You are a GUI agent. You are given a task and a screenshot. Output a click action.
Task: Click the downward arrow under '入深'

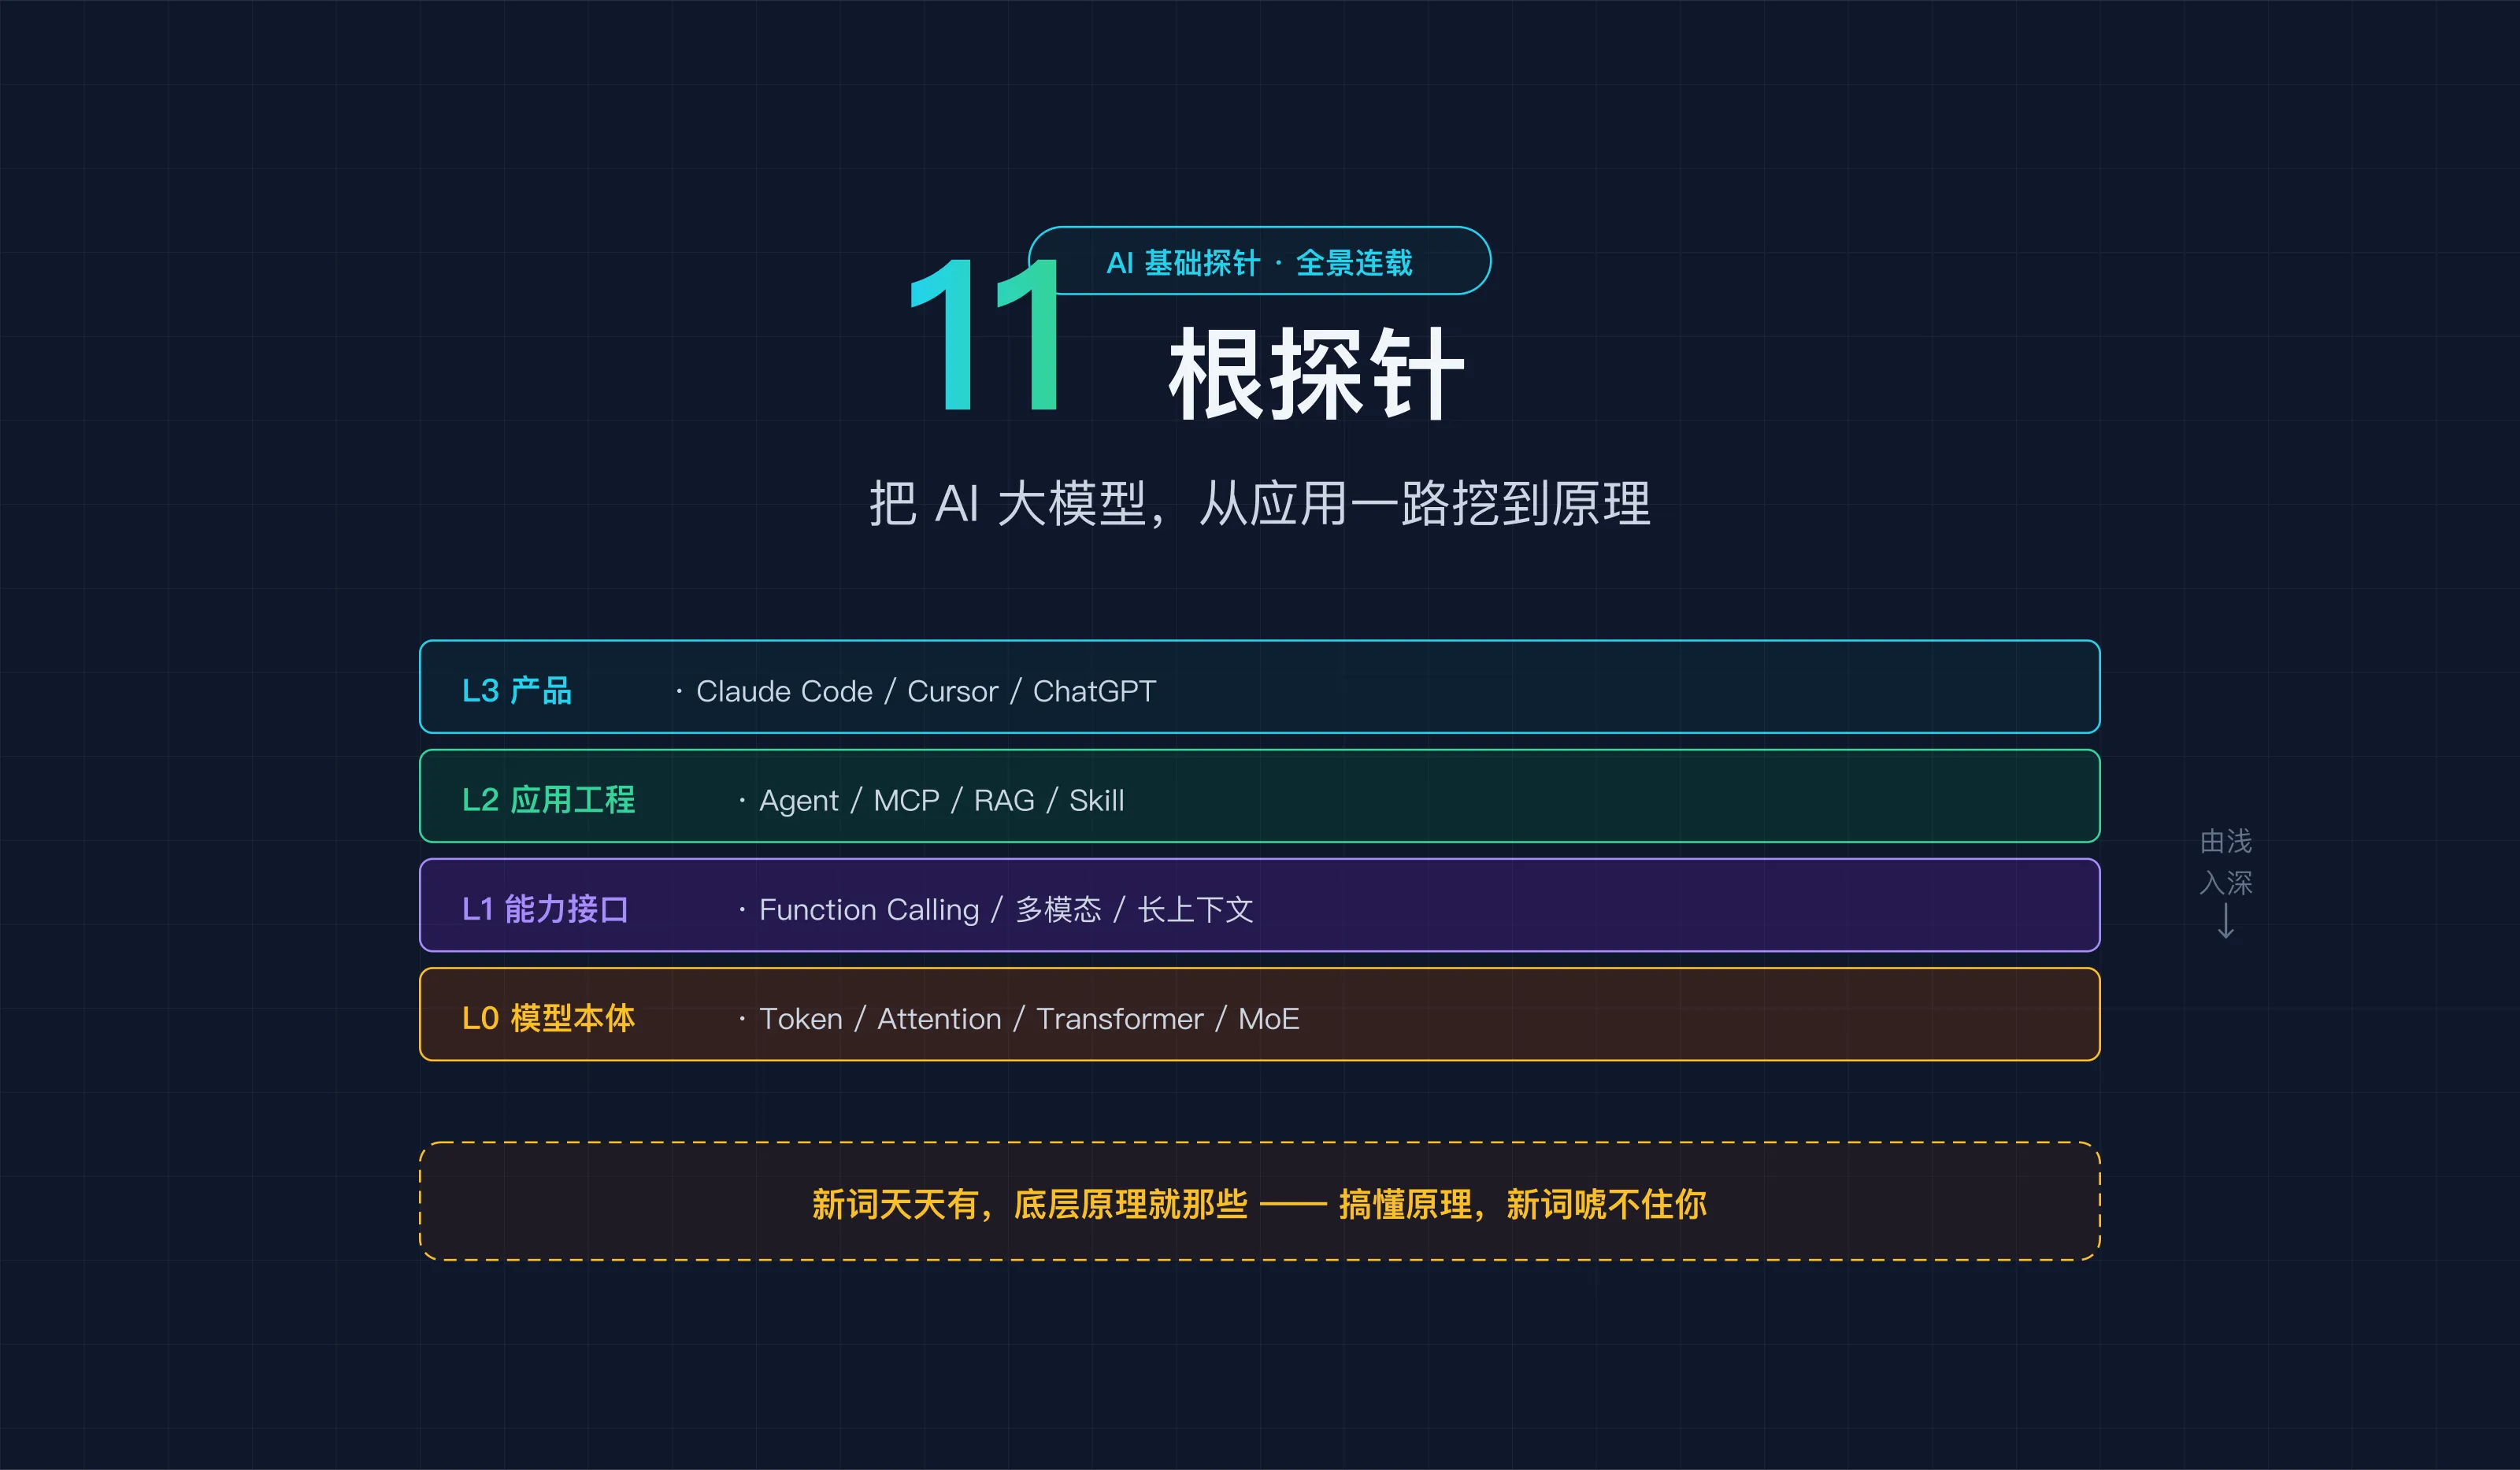2226,921
